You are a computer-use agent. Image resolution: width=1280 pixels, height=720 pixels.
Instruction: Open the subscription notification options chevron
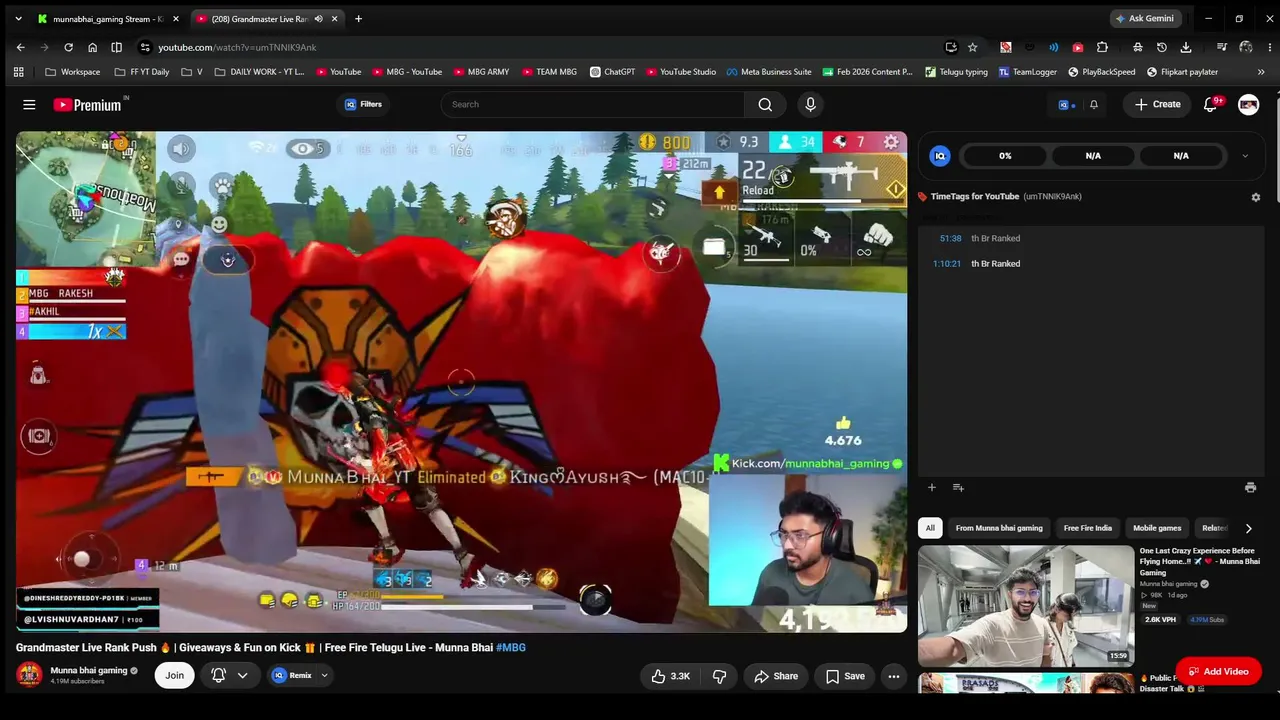pos(242,676)
